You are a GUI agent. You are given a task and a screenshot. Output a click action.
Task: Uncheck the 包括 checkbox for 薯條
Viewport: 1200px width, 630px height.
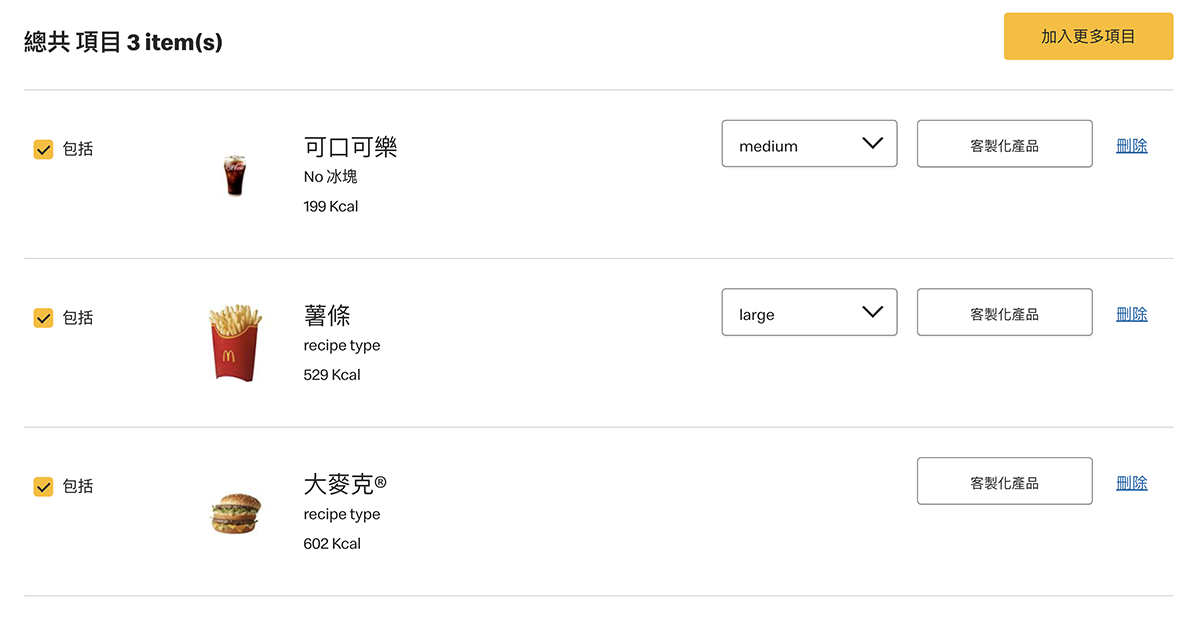[44, 318]
